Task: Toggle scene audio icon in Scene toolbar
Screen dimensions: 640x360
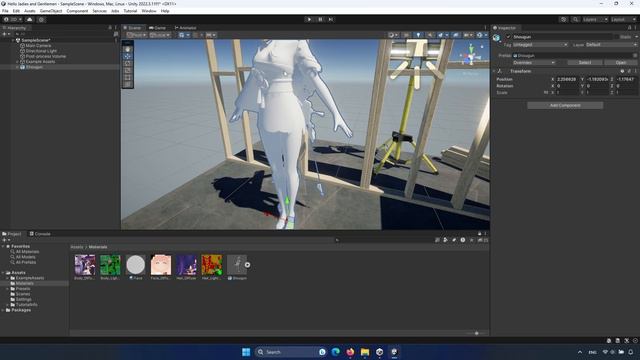Action: [430, 35]
